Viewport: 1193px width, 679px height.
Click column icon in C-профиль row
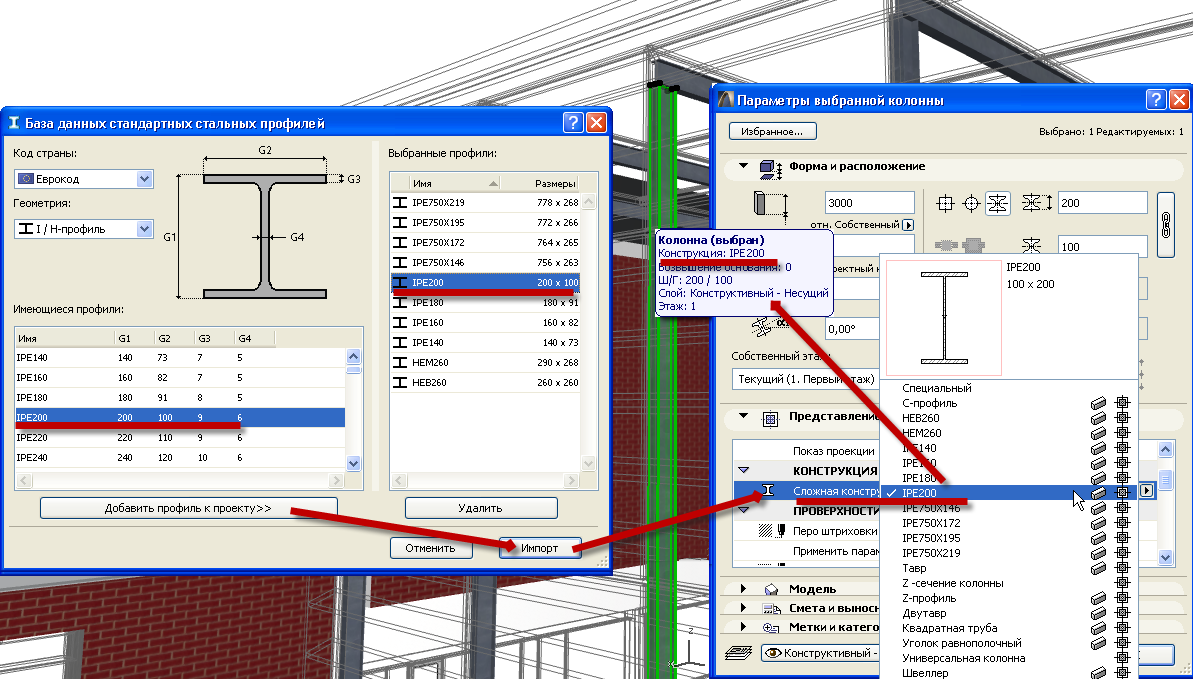[1122, 403]
